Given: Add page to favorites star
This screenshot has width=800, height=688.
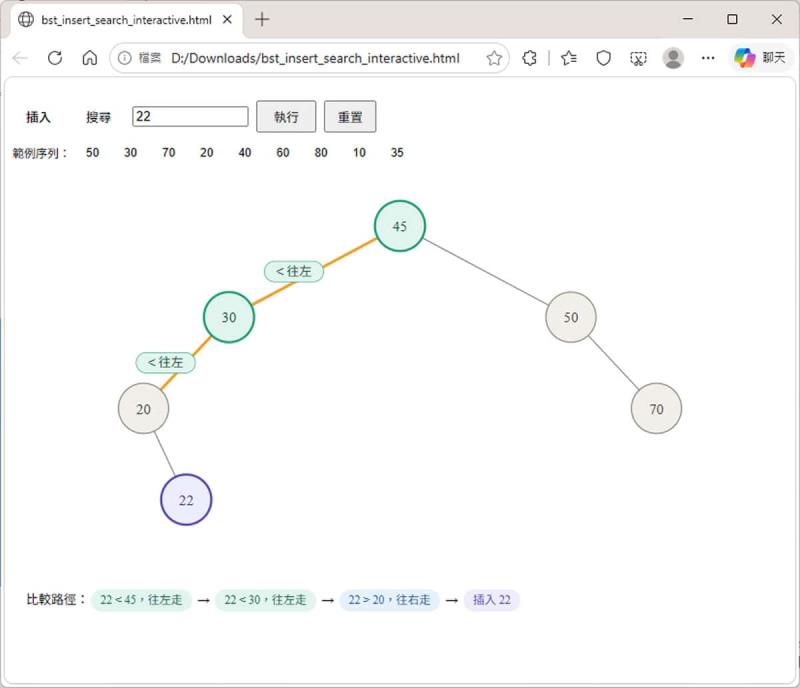Looking at the screenshot, I should 494,58.
